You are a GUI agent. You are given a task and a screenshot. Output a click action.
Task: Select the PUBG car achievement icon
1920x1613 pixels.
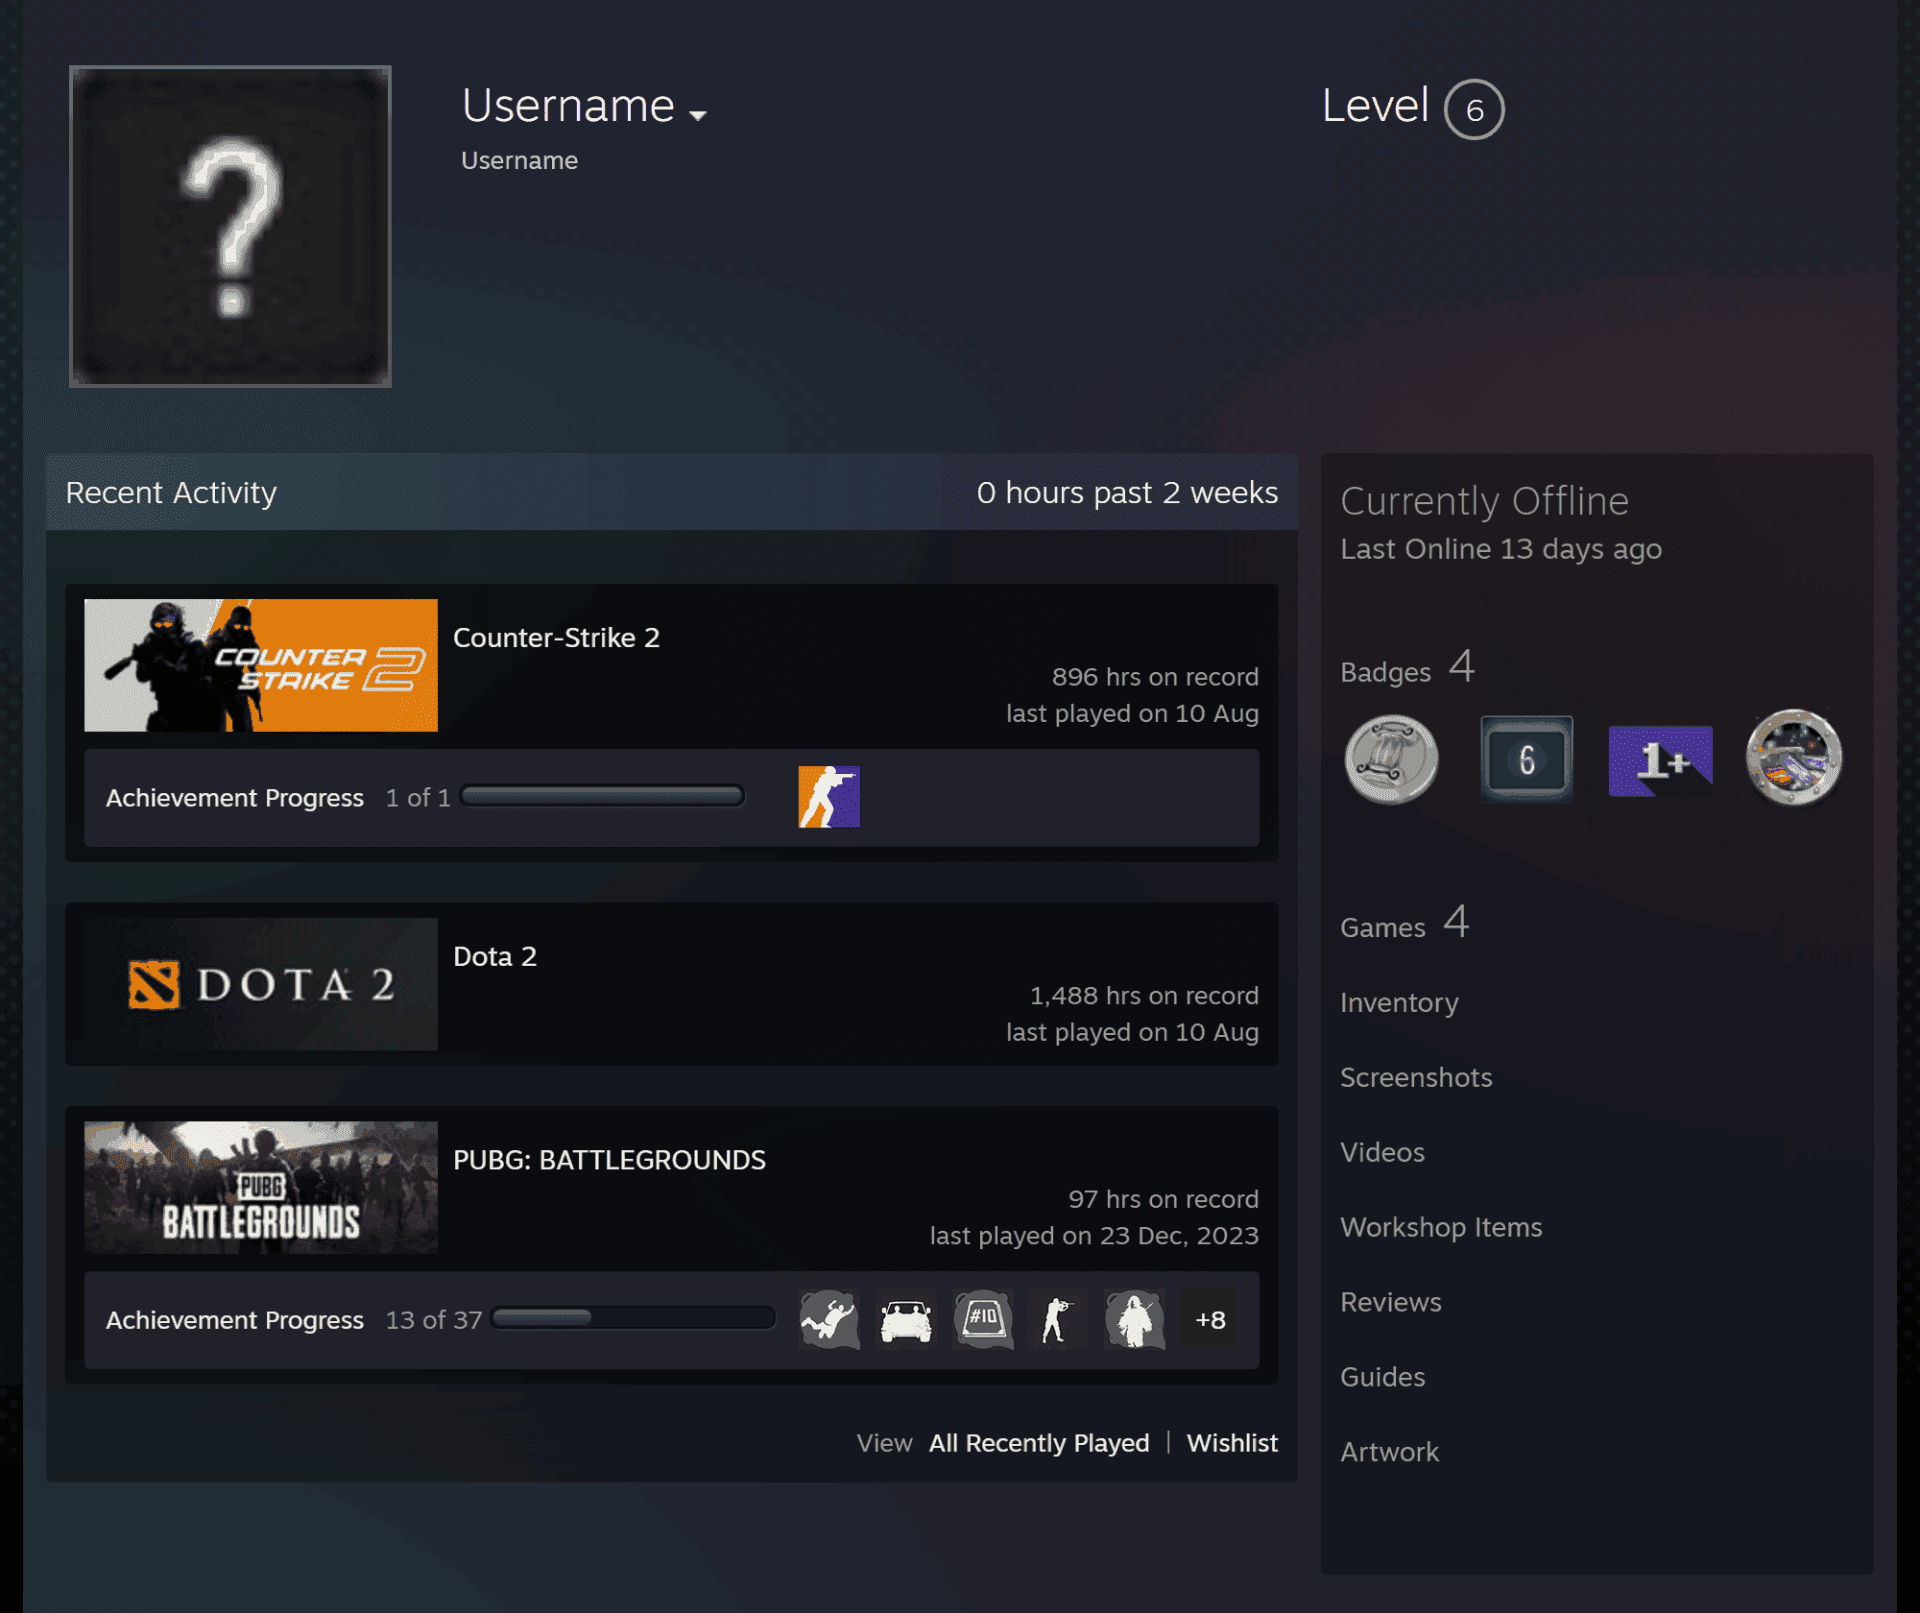(x=906, y=1320)
